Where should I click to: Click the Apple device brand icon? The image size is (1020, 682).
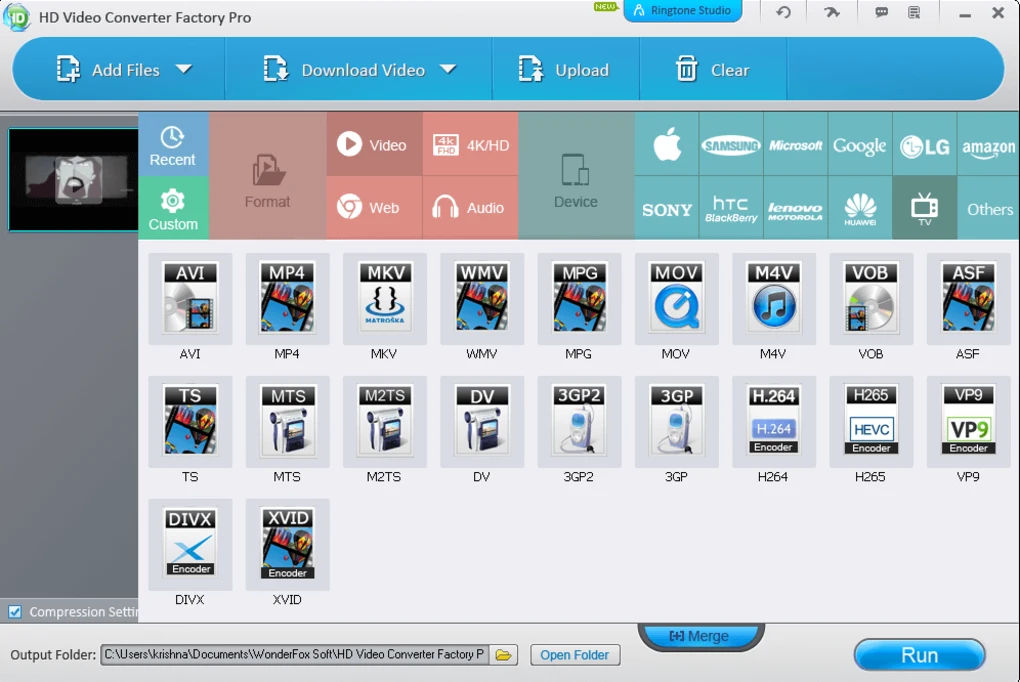click(x=667, y=146)
